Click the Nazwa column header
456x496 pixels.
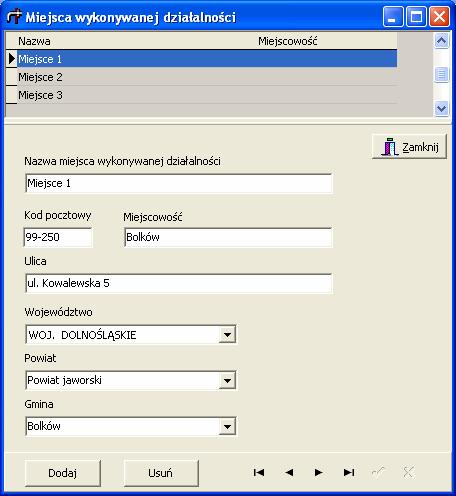(x=137, y=41)
